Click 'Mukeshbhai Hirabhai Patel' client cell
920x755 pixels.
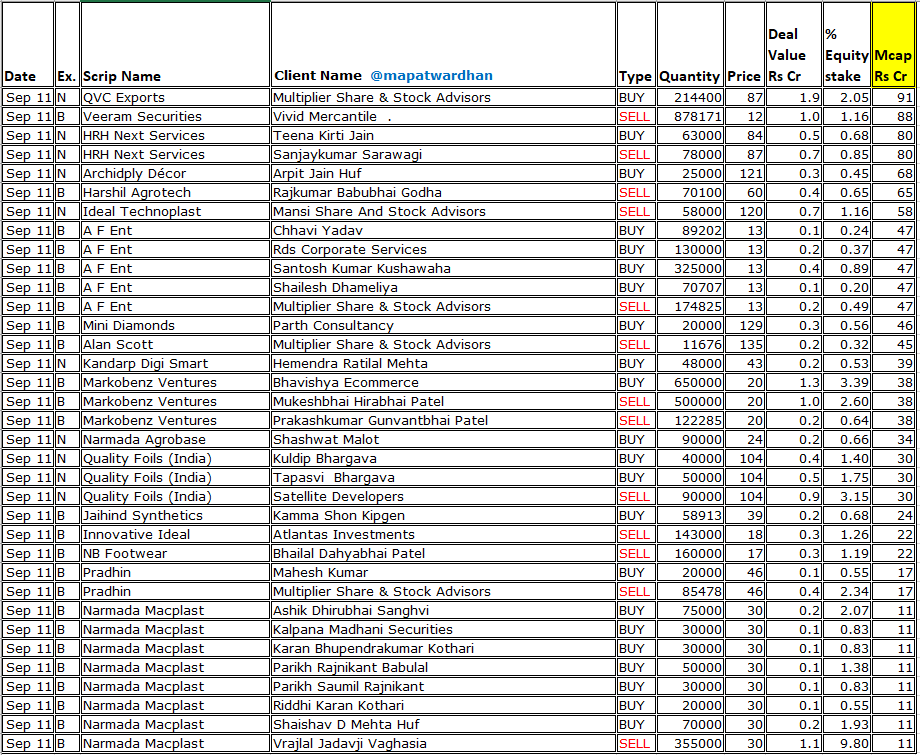443,401
